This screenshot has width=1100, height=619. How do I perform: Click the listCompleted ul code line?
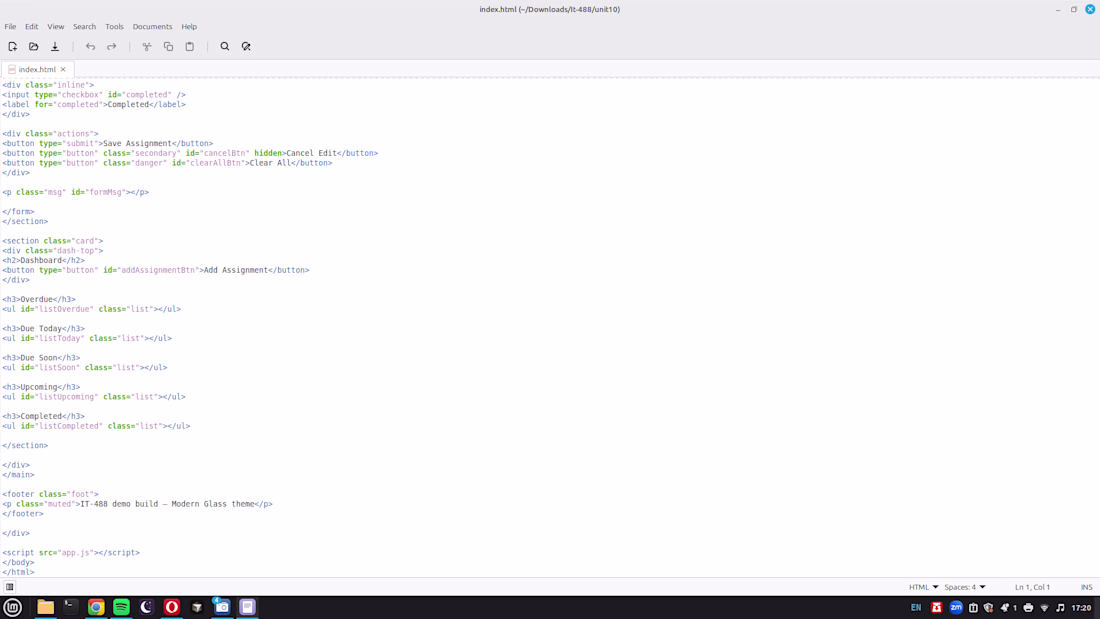click(96, 426)
